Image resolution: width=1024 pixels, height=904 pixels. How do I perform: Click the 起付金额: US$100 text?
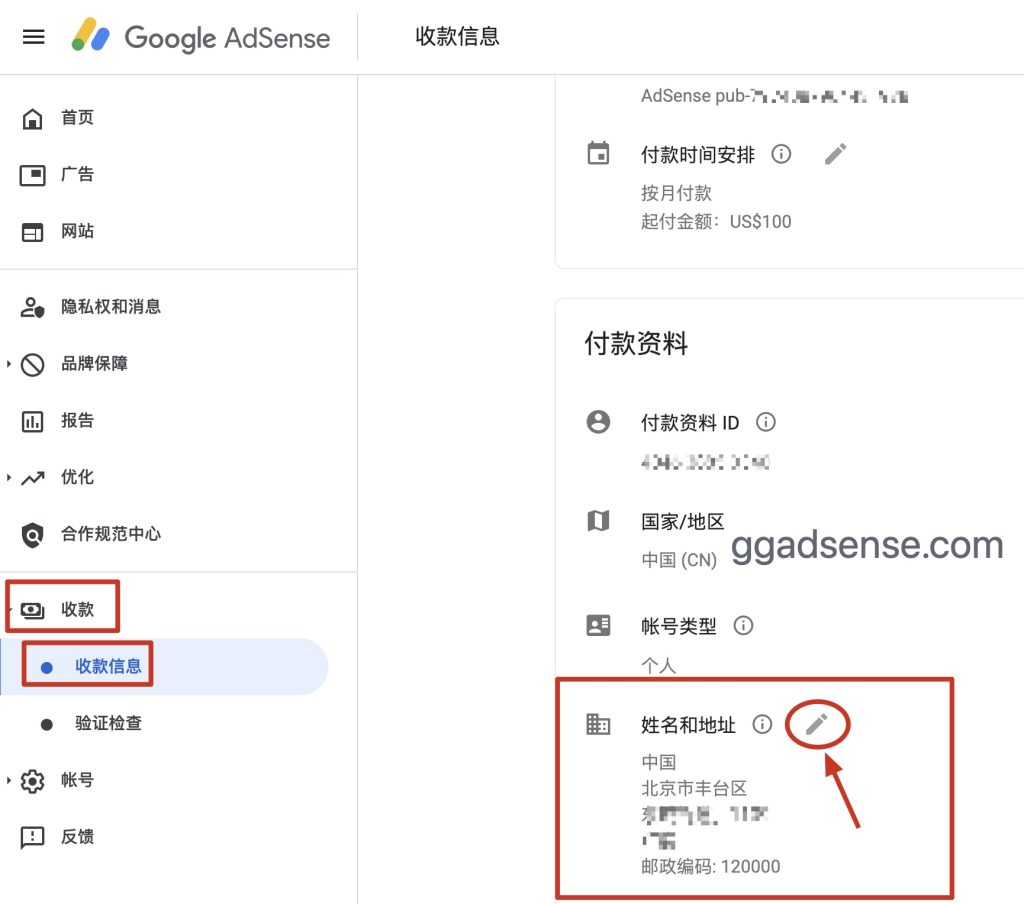[716, 222]
